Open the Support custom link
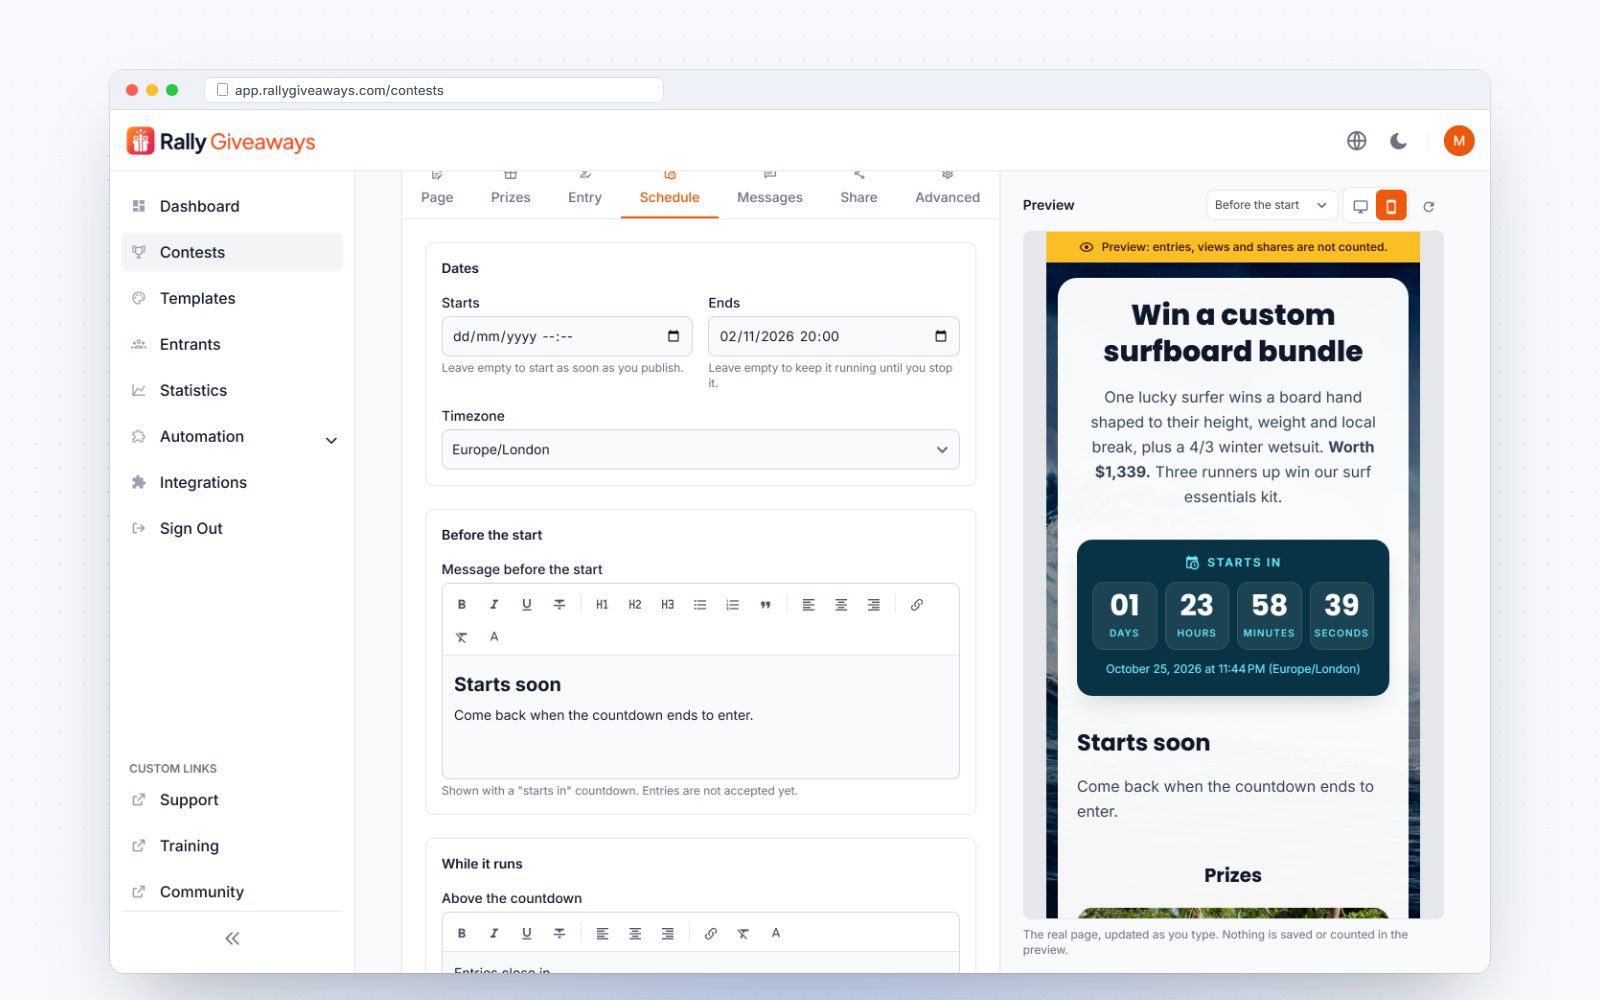Viewport: 1600px width, 1000px height. pos(232,800)
